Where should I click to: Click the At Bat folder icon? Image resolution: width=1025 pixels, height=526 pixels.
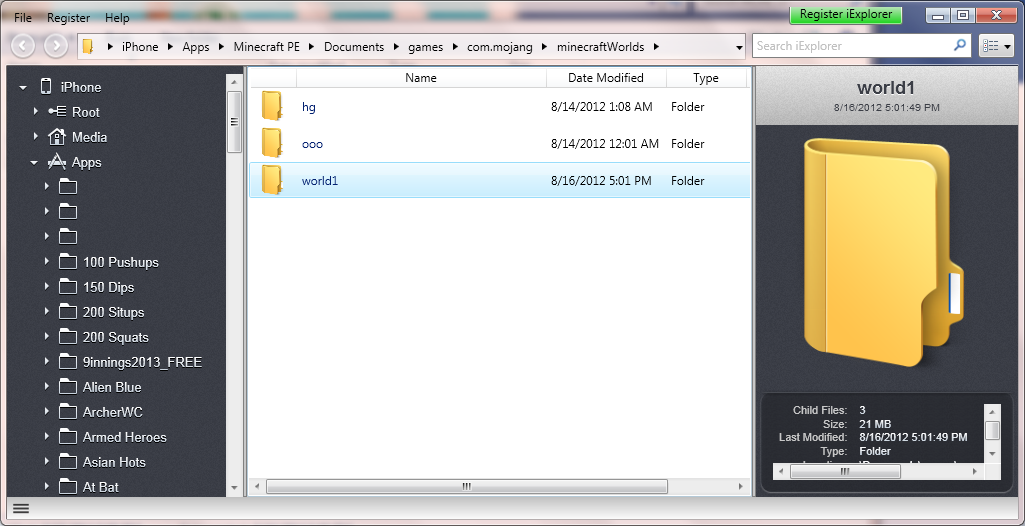point(68,487)
